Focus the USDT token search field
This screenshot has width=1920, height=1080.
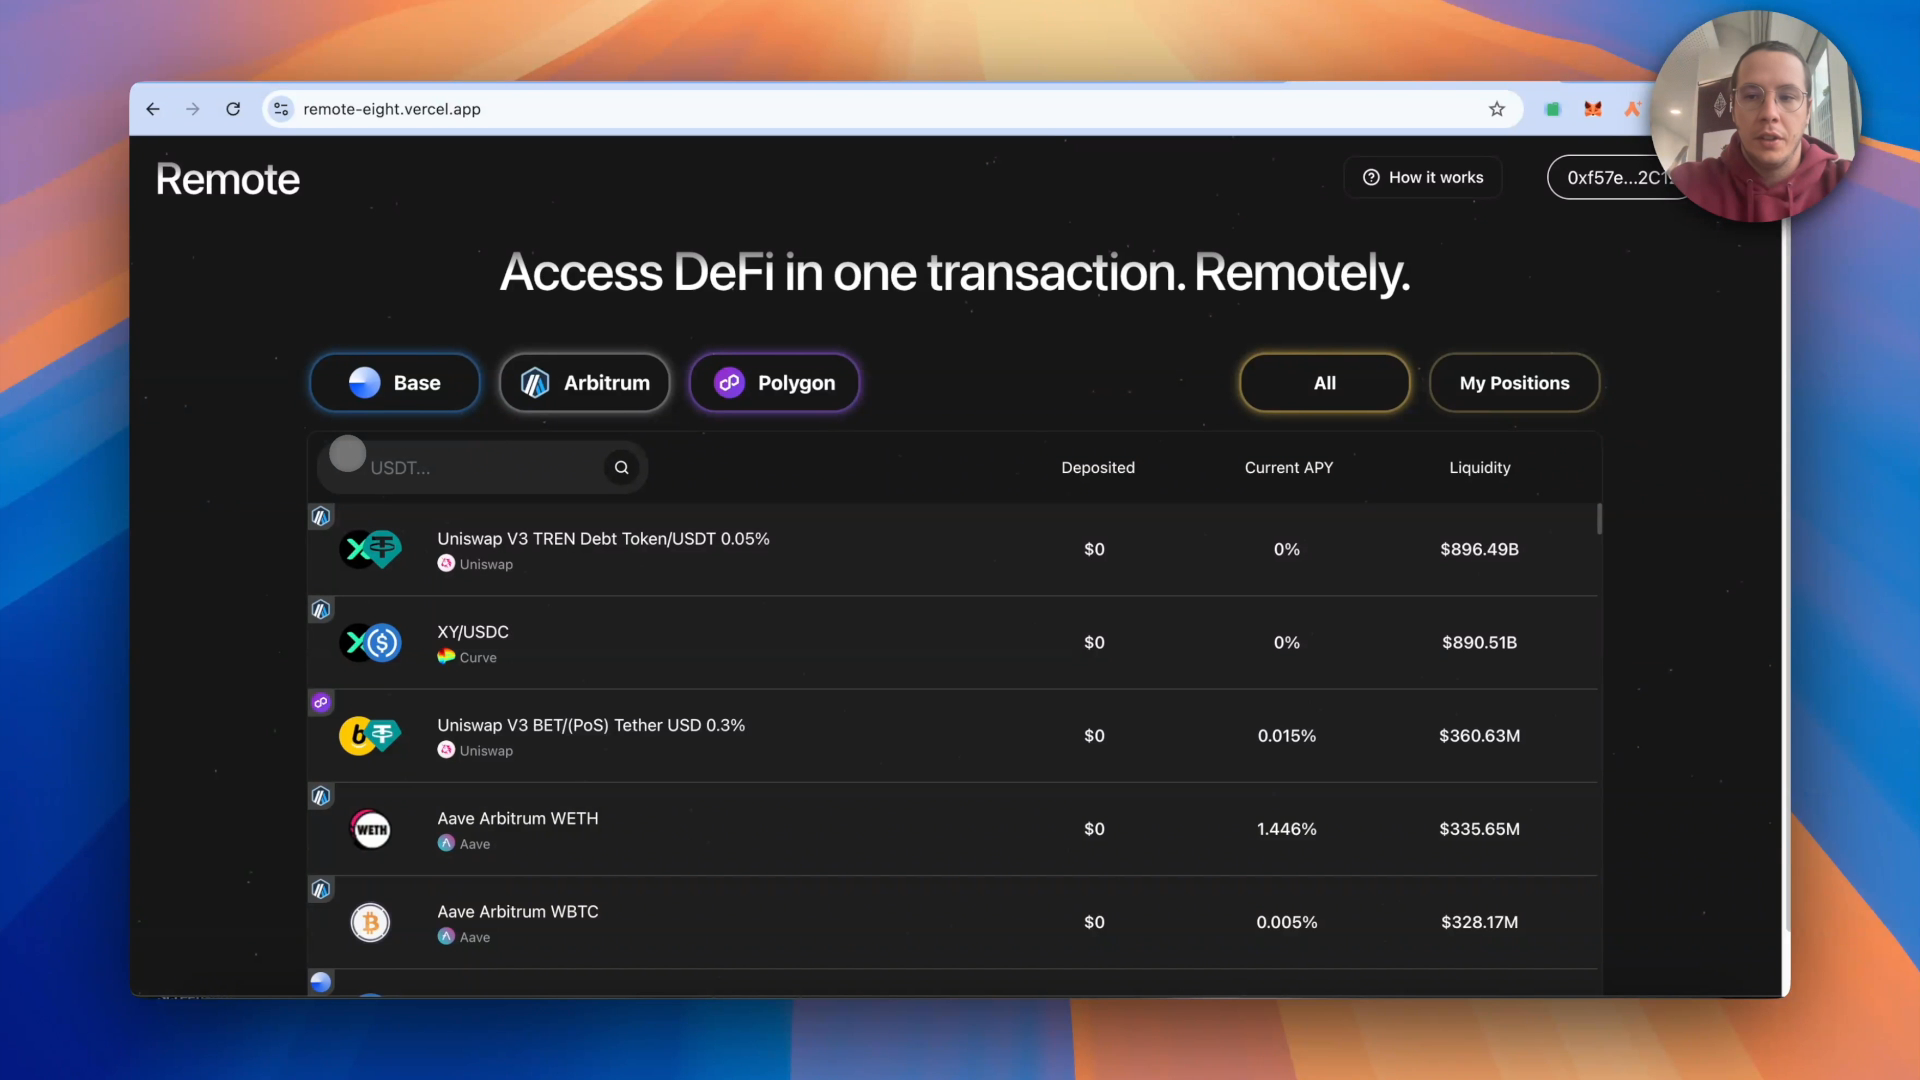483,467
